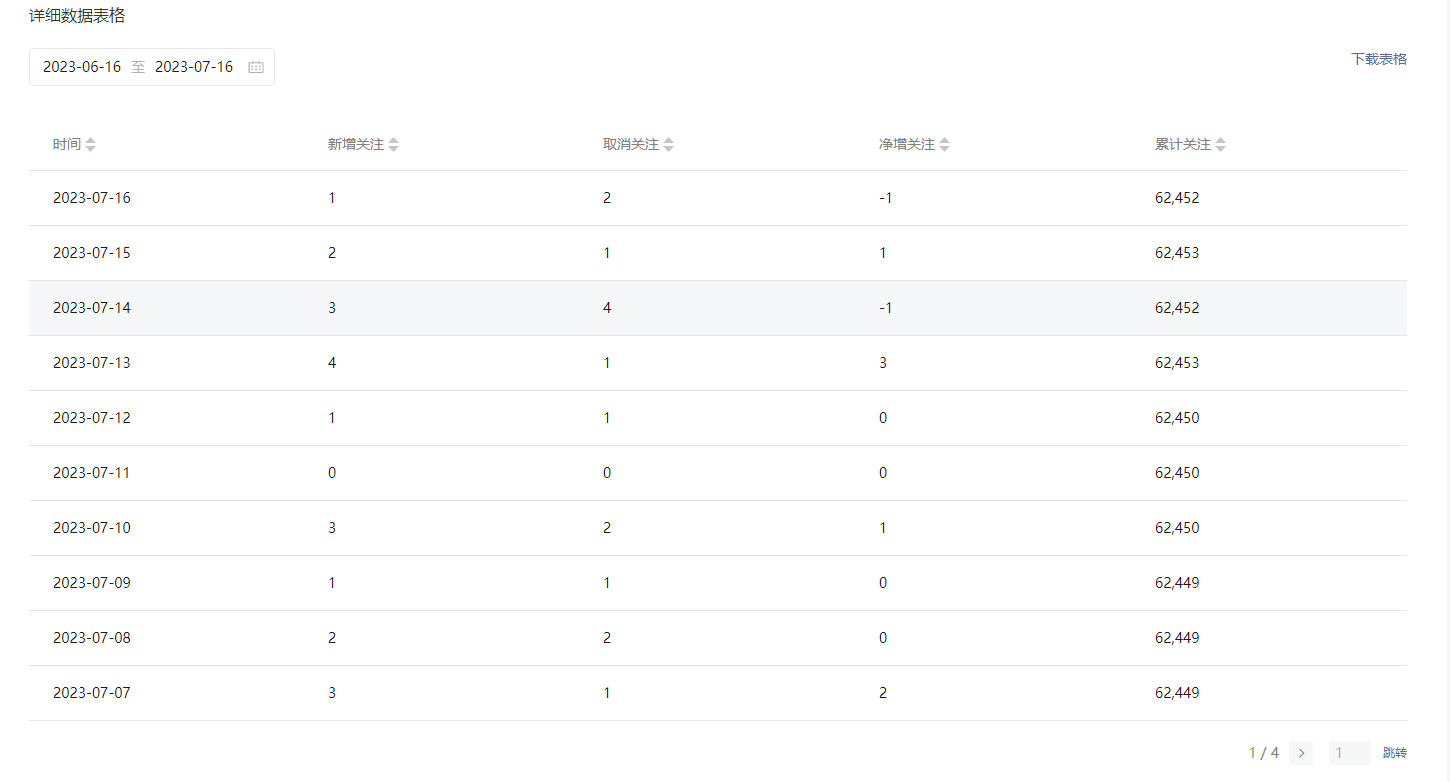This screenshot has width=1450, height=782.
Task: Select the 2023-07-13 date cell
Action: (x=92, y=363)
